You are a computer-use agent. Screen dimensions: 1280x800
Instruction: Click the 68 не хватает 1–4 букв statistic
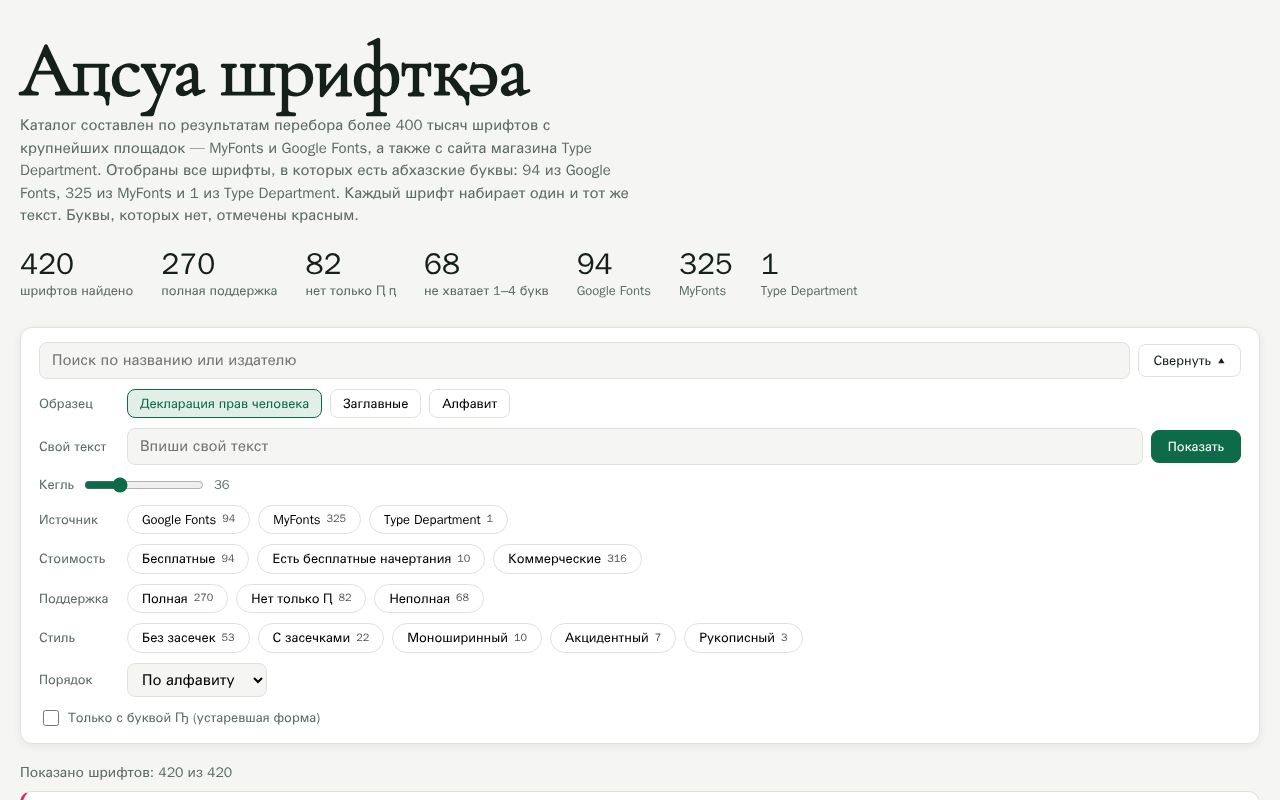tap(486, 273)
